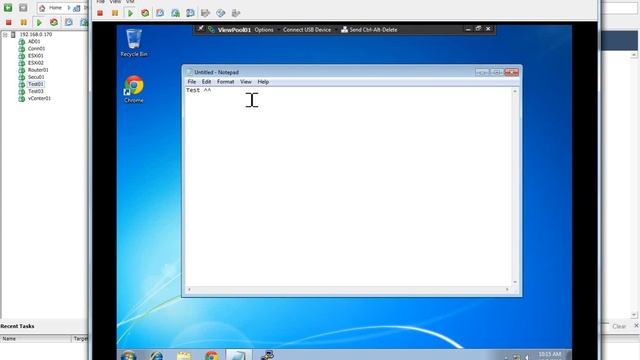Open Notepad File menu
Image resolution: width=640 pixels, height=360 pixels.
pos(191,82)
